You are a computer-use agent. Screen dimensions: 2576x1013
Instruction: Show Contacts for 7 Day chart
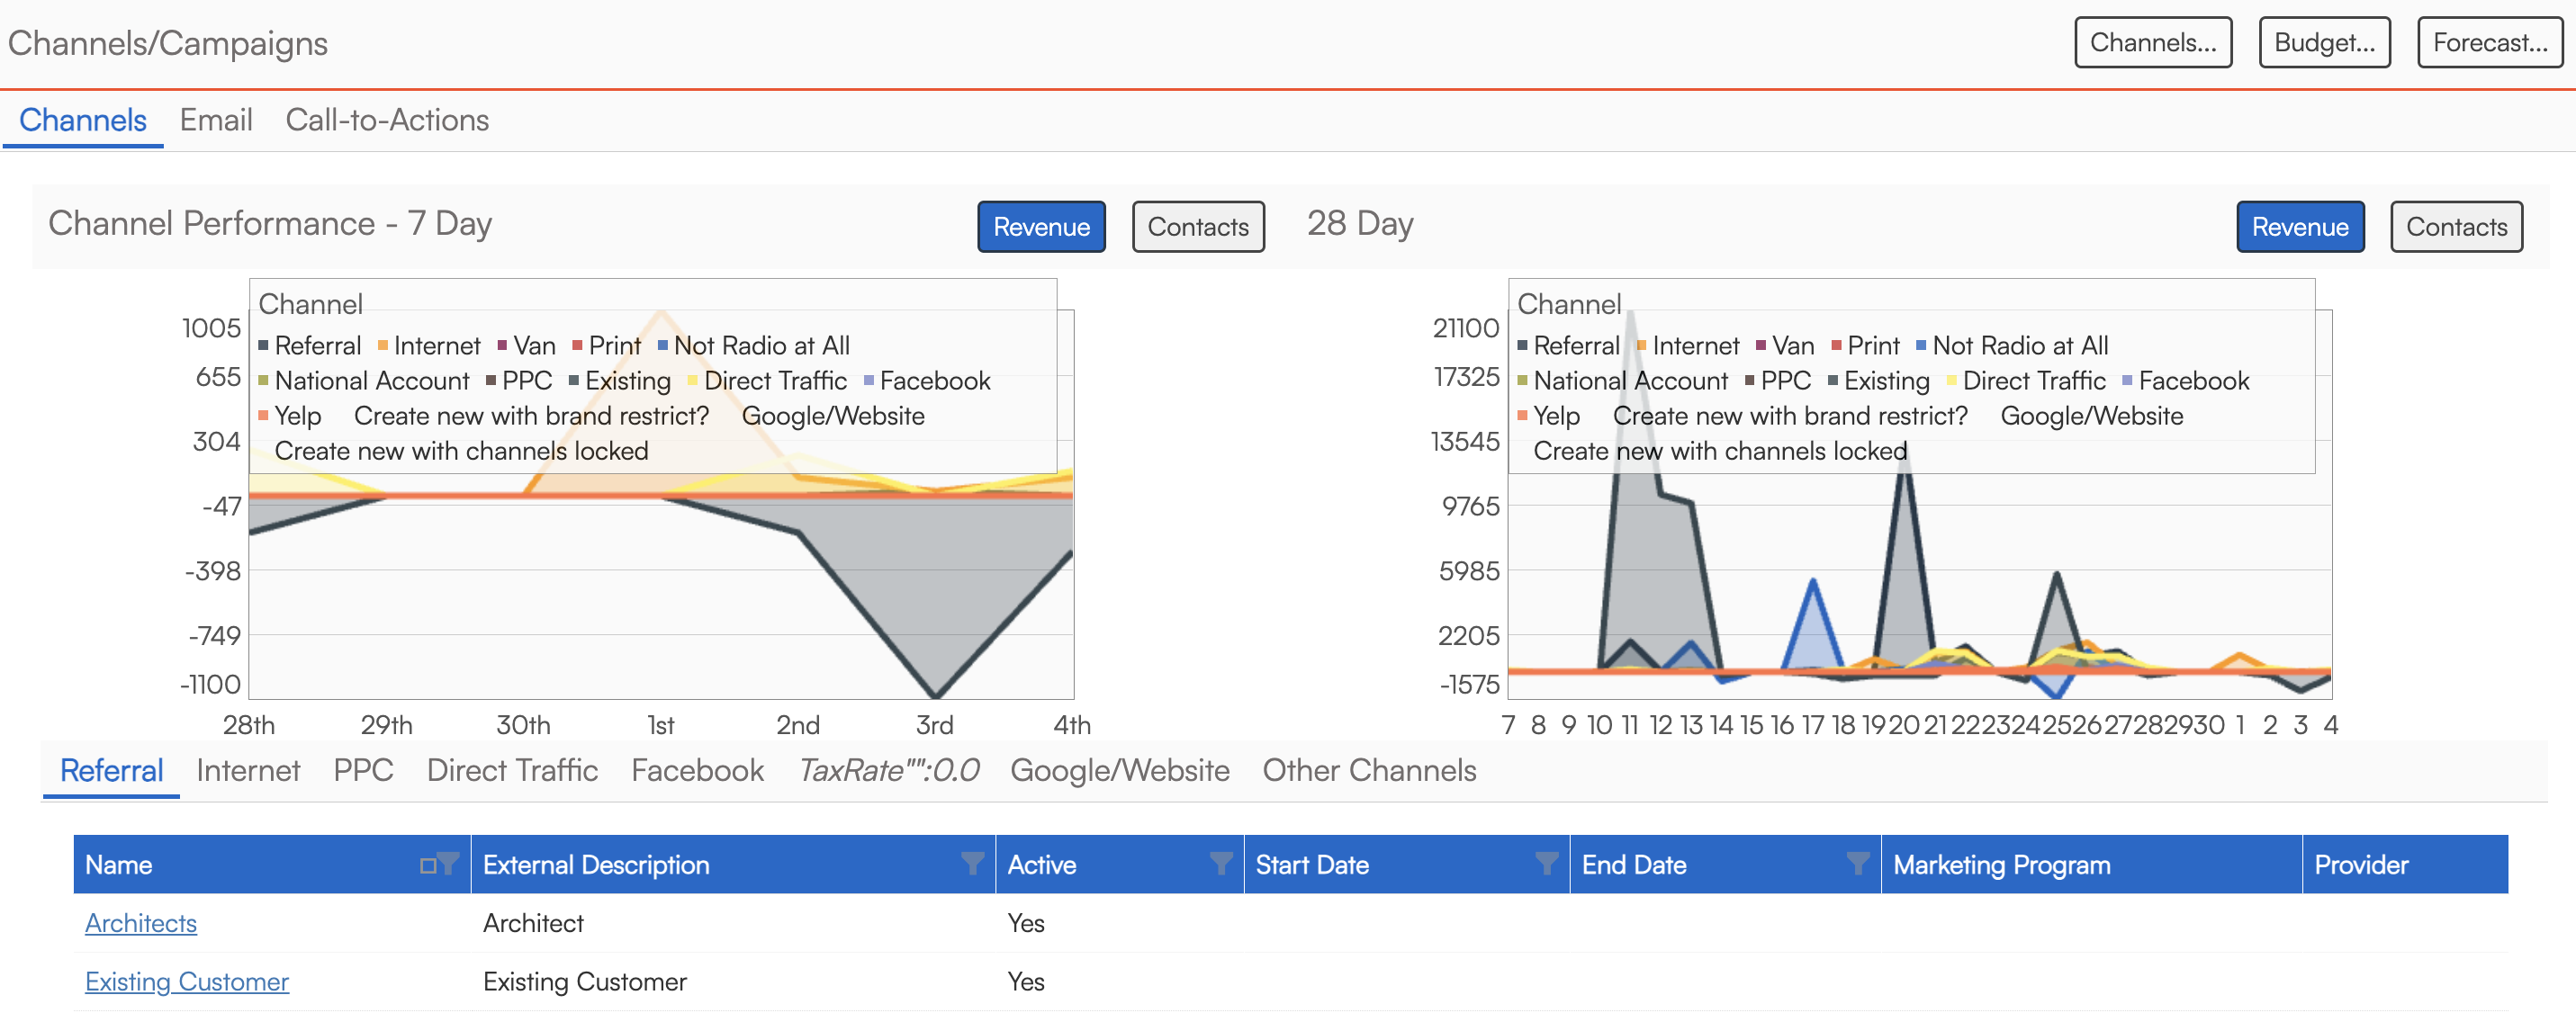pyautogui.click(x=1197, y=227)
